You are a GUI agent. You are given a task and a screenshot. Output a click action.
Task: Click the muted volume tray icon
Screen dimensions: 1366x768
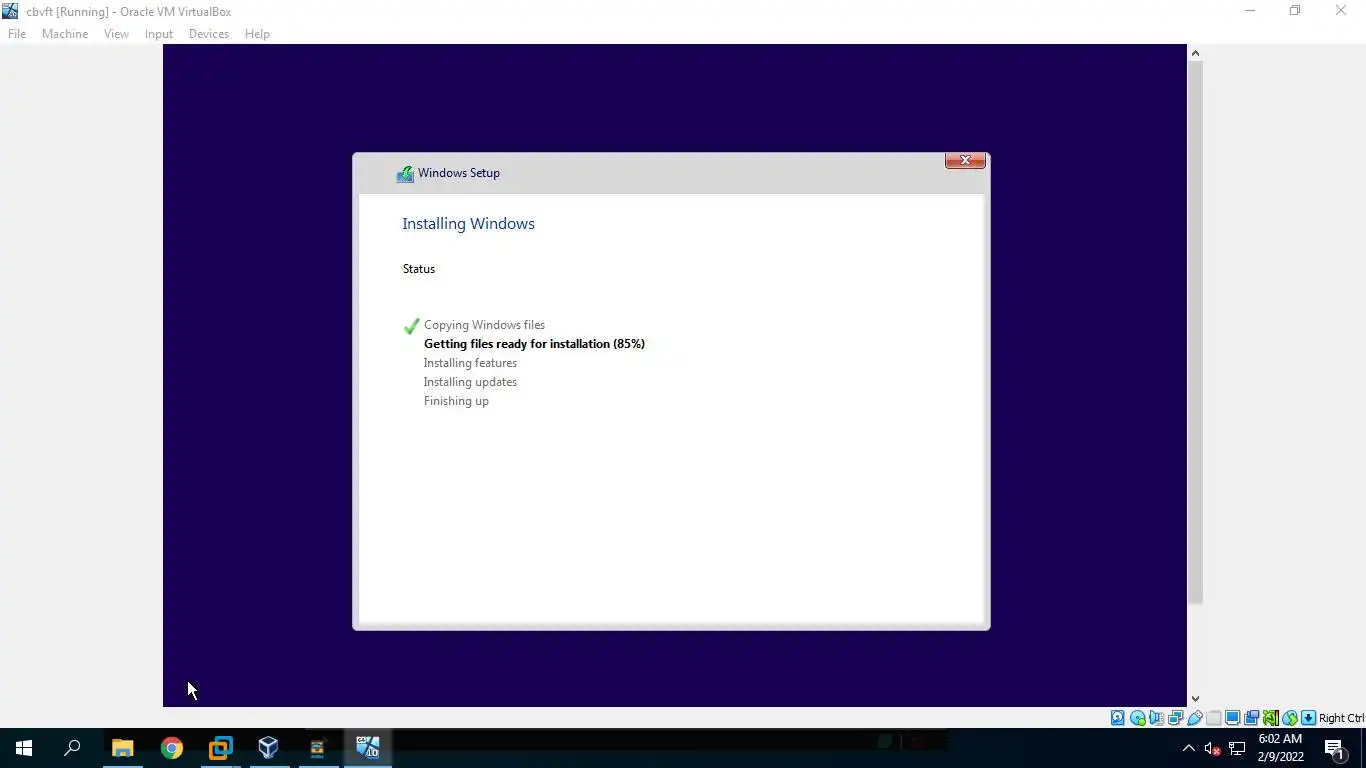pos(1212,748)
